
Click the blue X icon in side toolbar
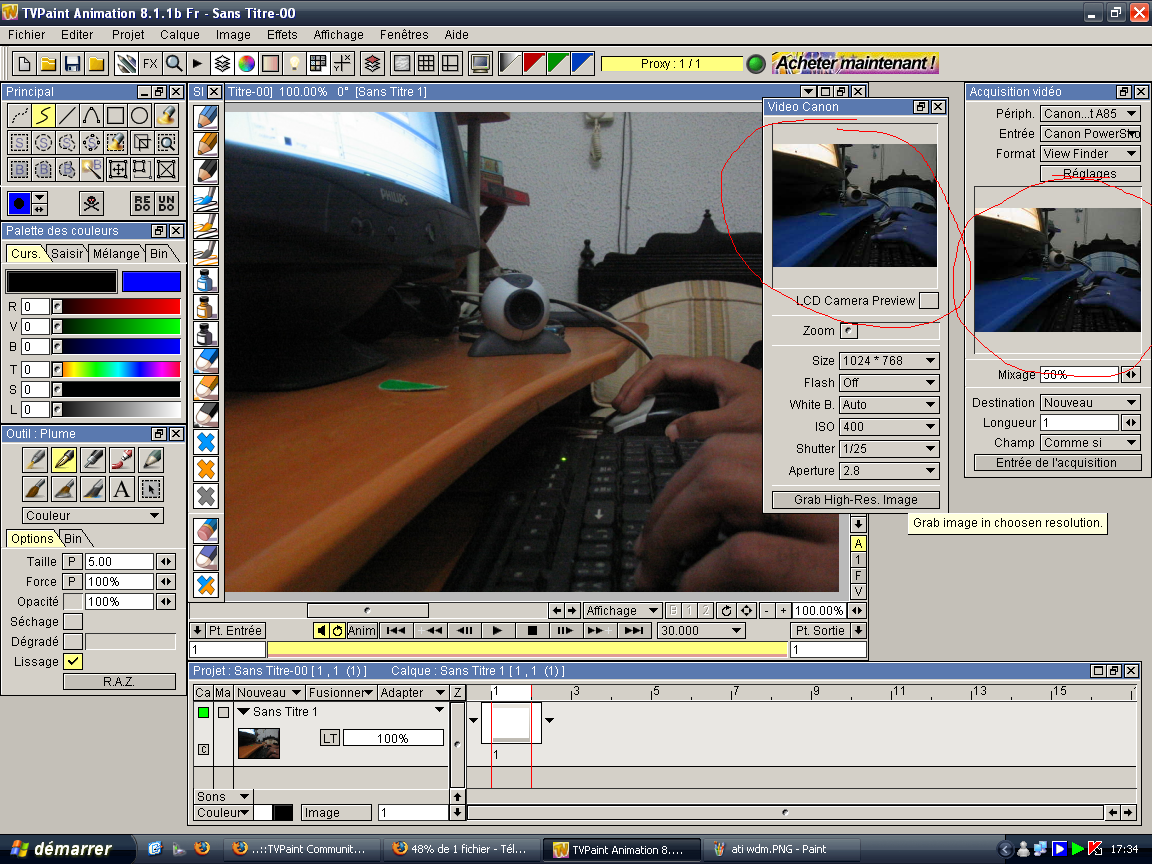(x=206, y=442)
